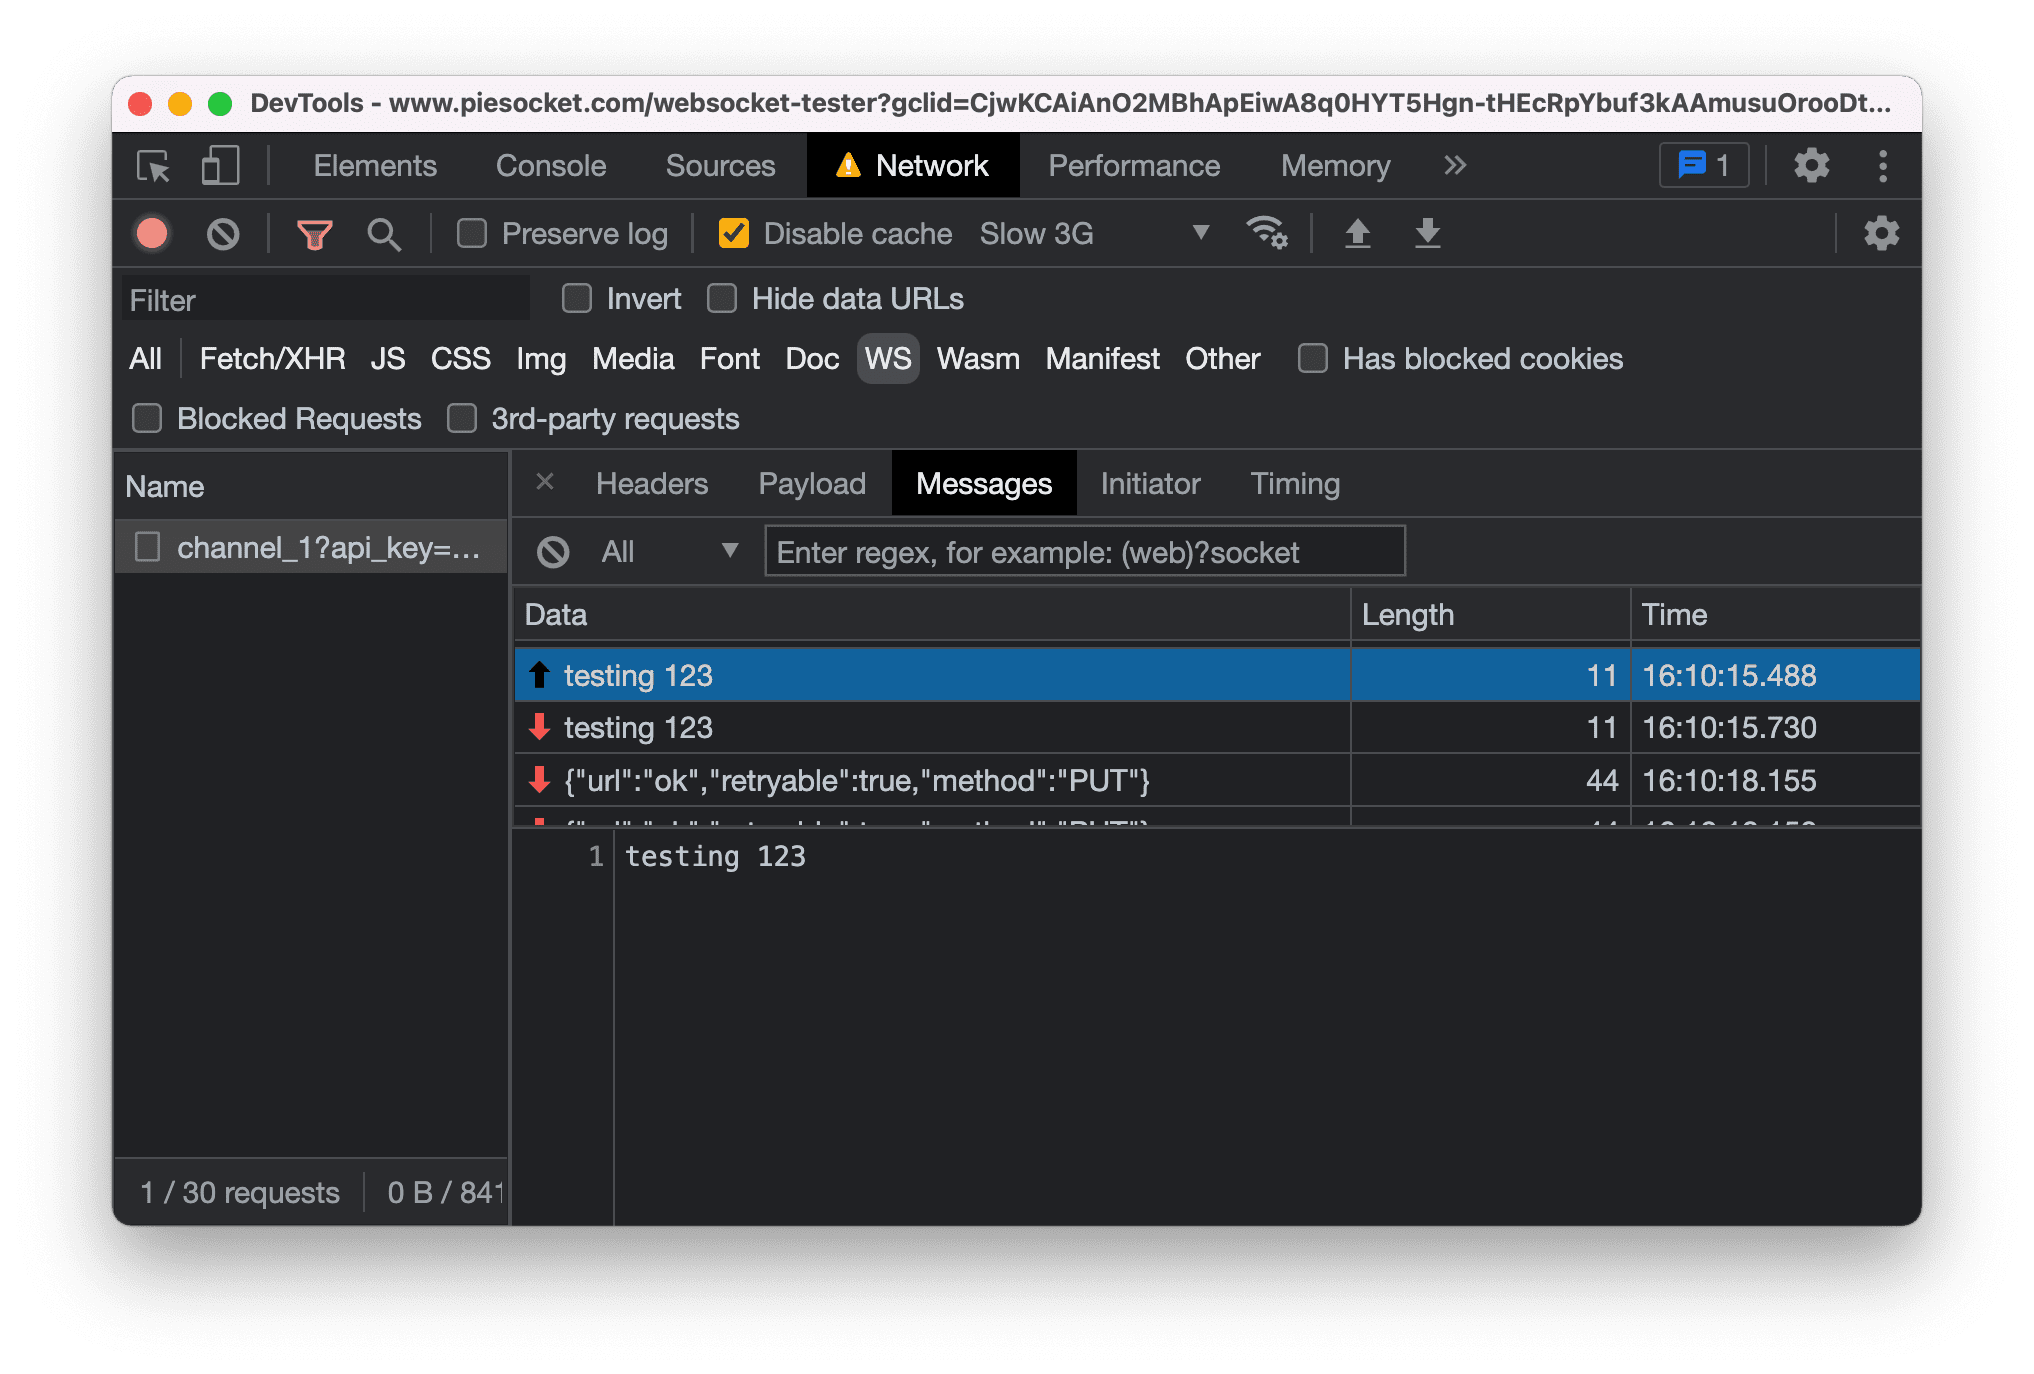Click the record (red circle) button
The height and width of the screenshot is (1374, 2034).
153,233
